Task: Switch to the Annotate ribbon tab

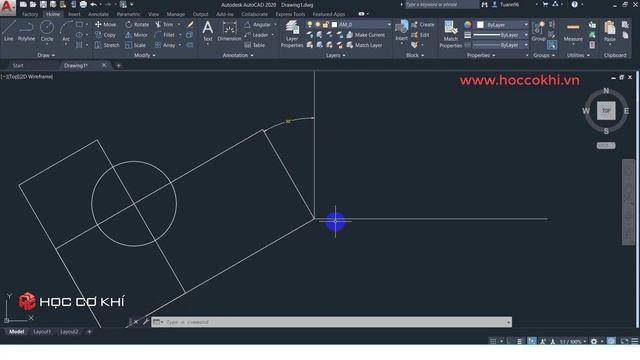Action: pos(98,14)
